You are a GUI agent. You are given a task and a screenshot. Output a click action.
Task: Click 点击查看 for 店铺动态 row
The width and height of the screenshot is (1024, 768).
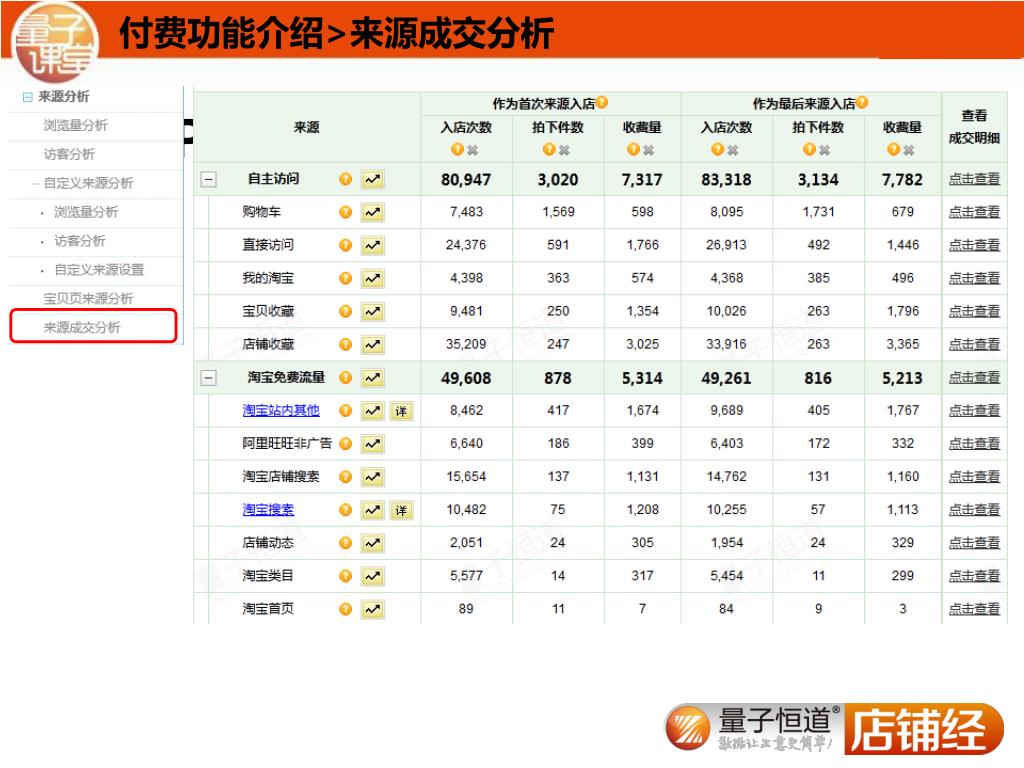(974, 543)
